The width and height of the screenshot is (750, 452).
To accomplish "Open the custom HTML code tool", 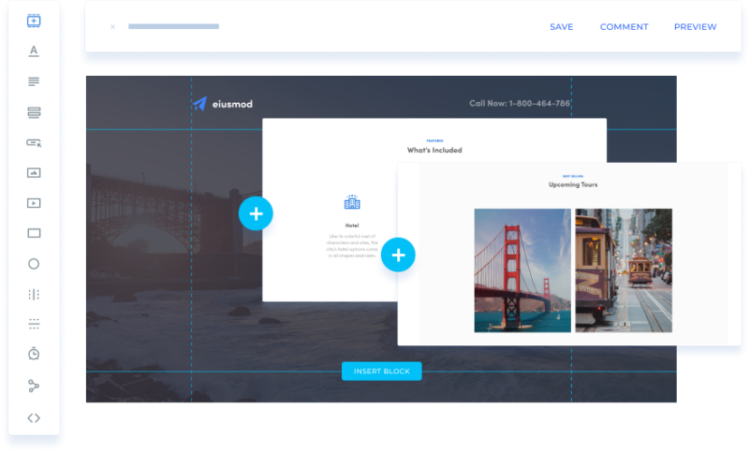I will click(x=33, y=418).
